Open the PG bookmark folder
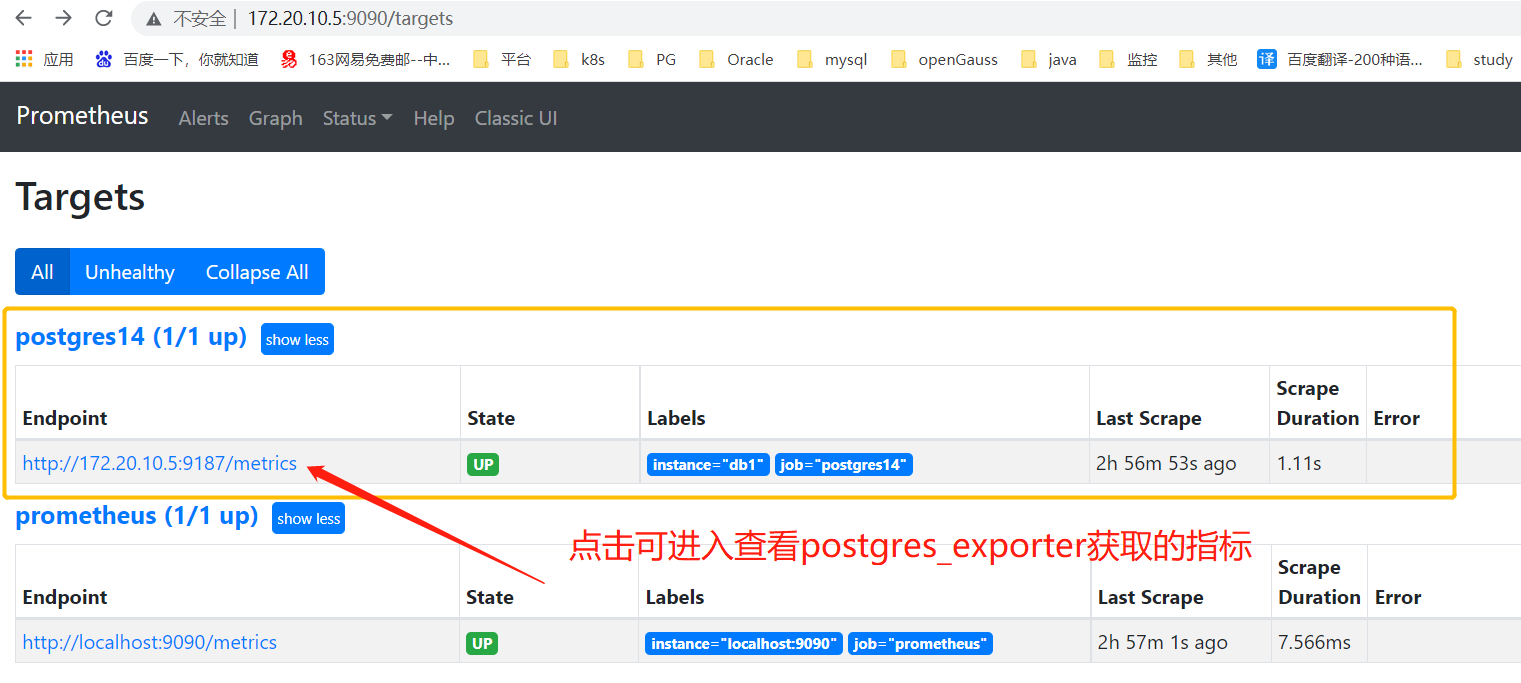 tap(652, 59)
